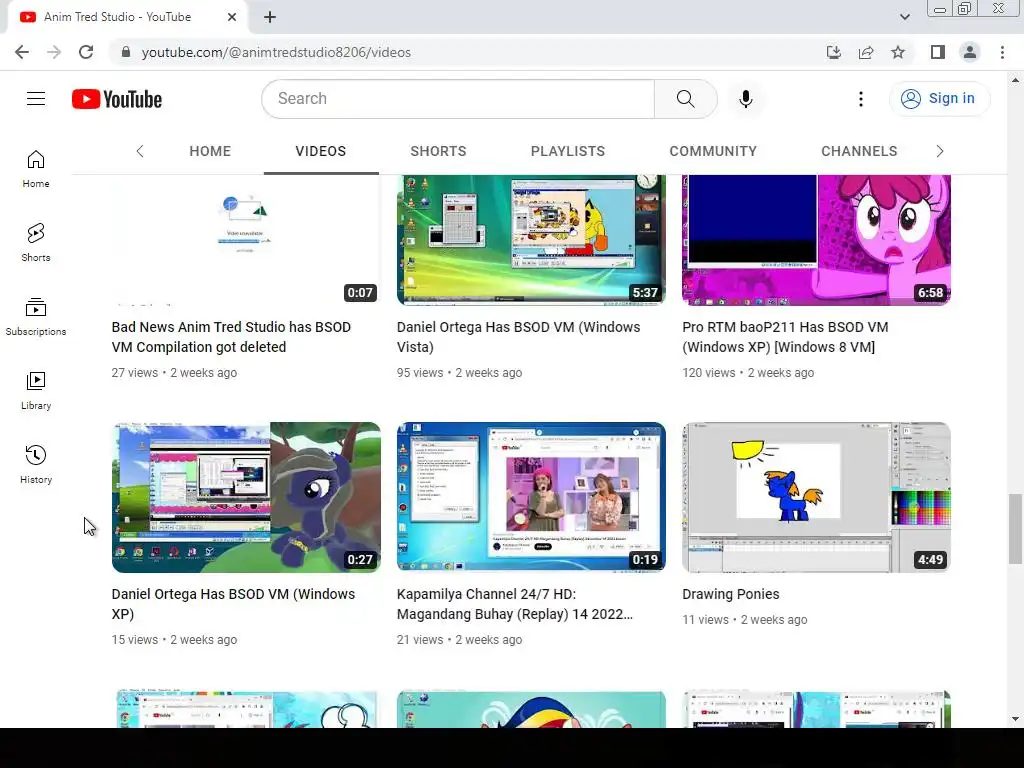Open YouTube settings three-dot menu
Screen dimensions: 1024x768
click(861, 99)
